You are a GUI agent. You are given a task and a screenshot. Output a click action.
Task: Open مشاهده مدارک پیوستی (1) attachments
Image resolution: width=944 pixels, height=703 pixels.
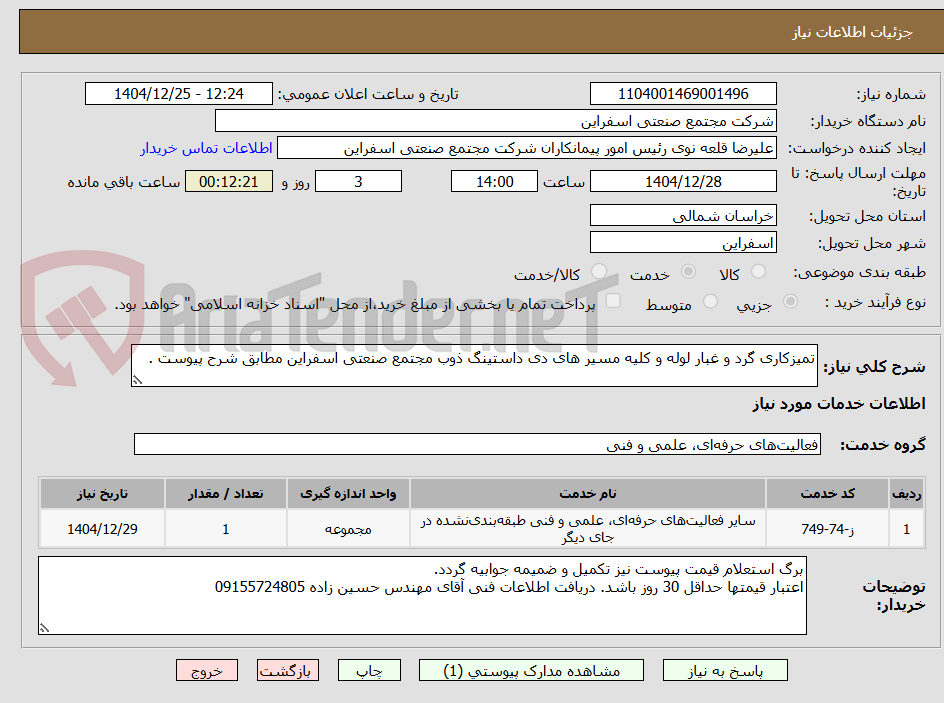coord(531,670)
